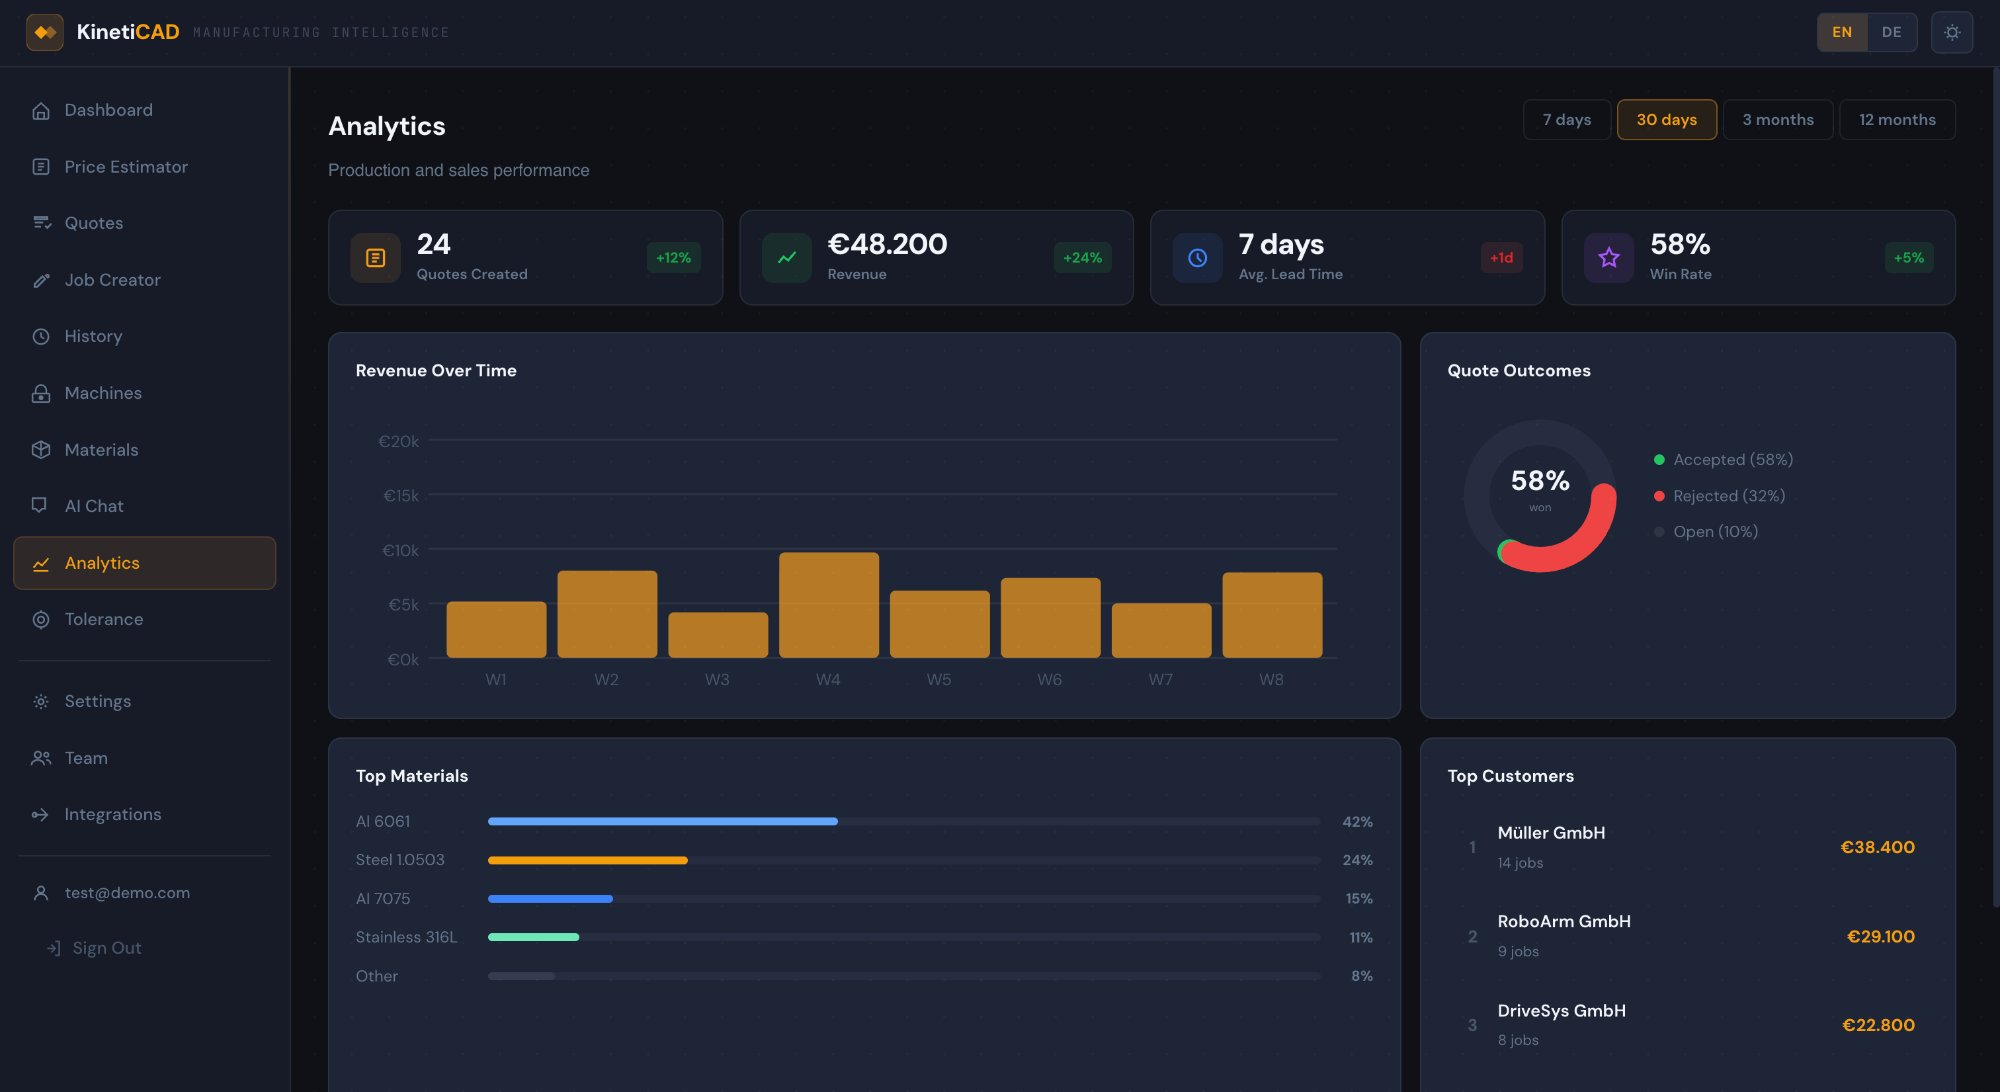Select the Materials box icon
The height and width of the screenshot is (1092, 2000).
pyautogui.click(x=41, y=450)
